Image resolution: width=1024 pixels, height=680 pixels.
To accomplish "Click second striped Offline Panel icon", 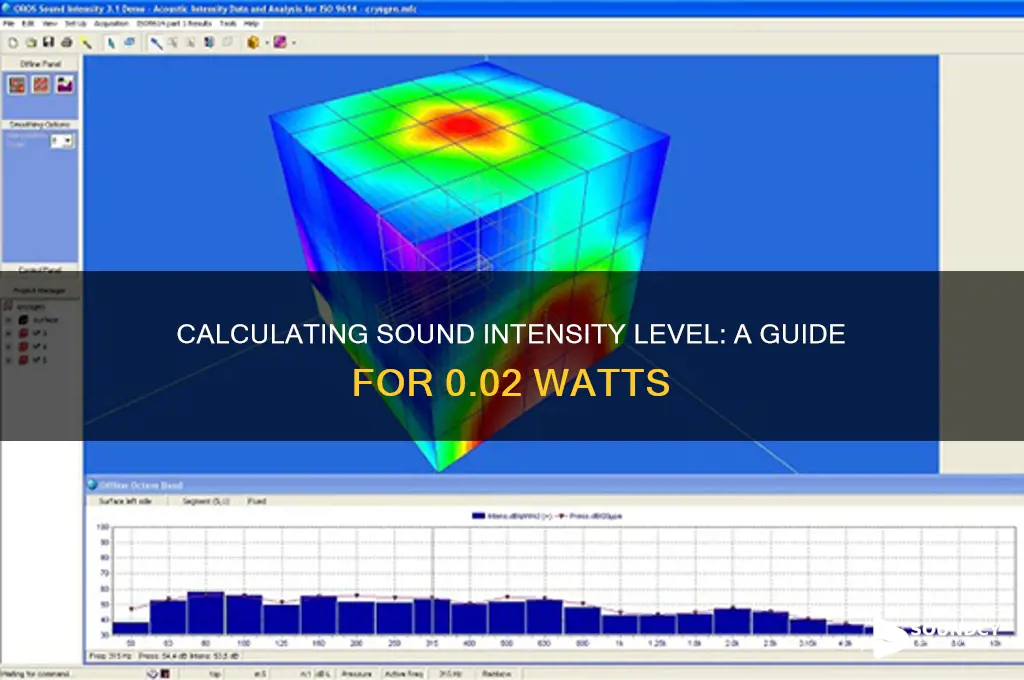I will click(41, 85).
